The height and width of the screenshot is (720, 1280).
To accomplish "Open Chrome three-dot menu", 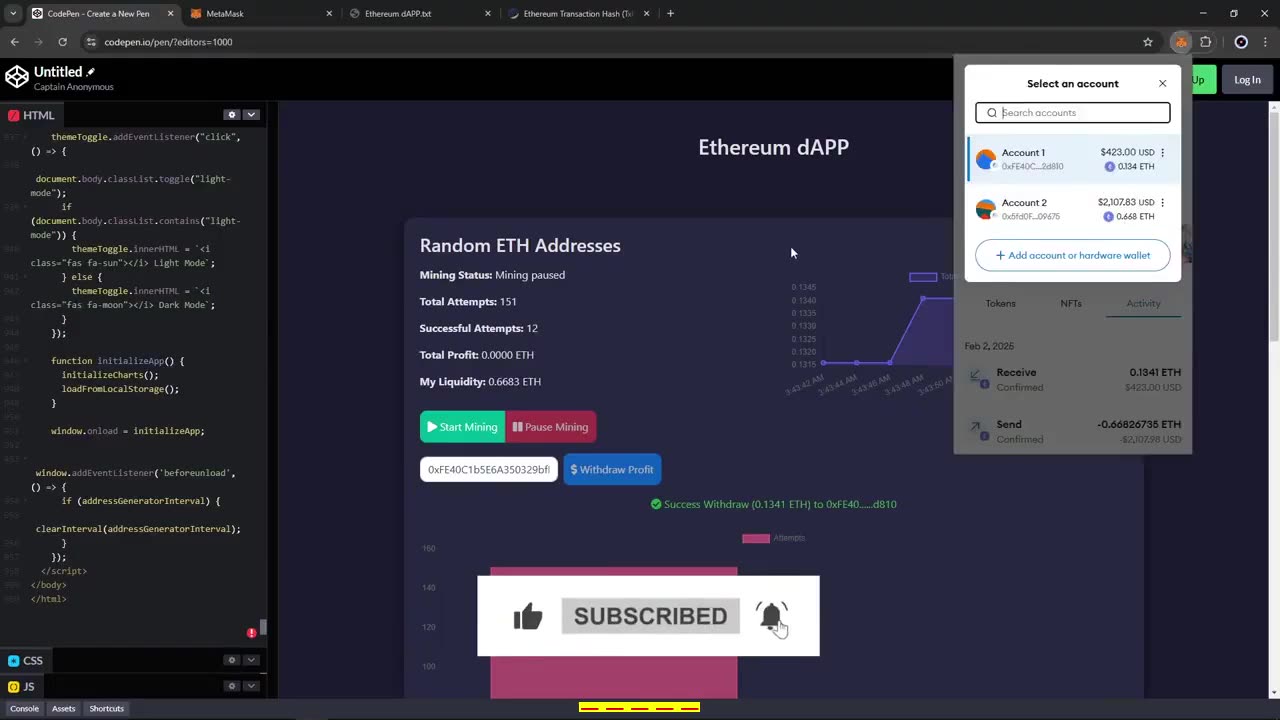I will click(x=1266, y=42).
